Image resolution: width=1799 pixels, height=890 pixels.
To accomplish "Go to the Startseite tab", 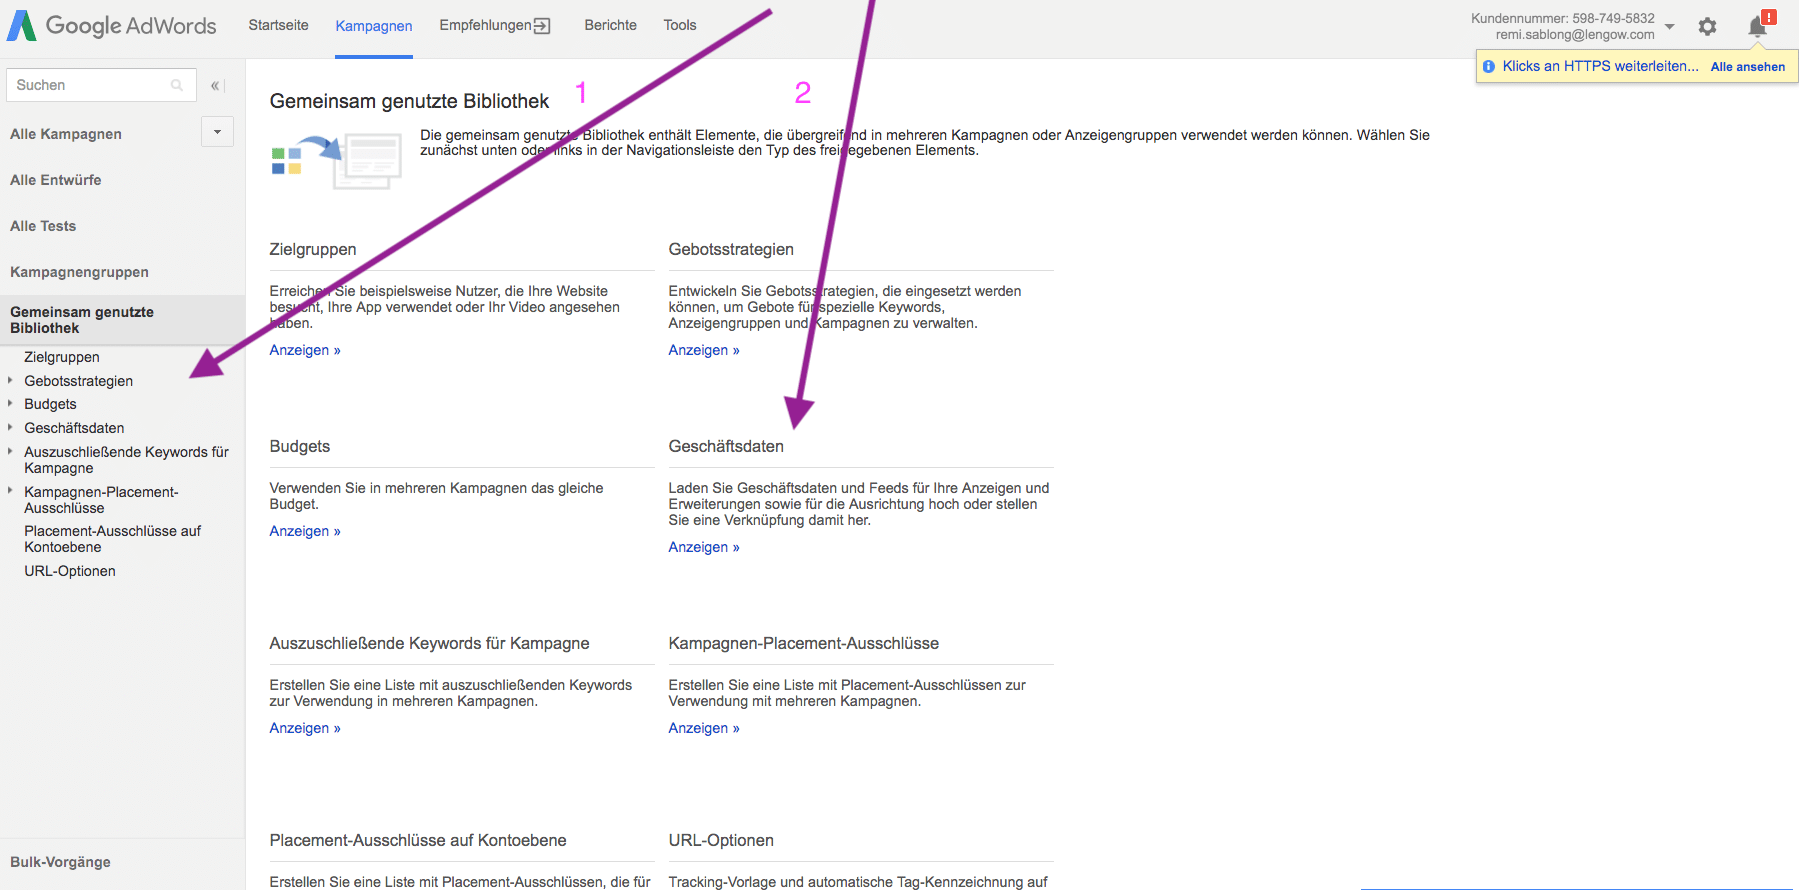I will (x=278, y=25).
